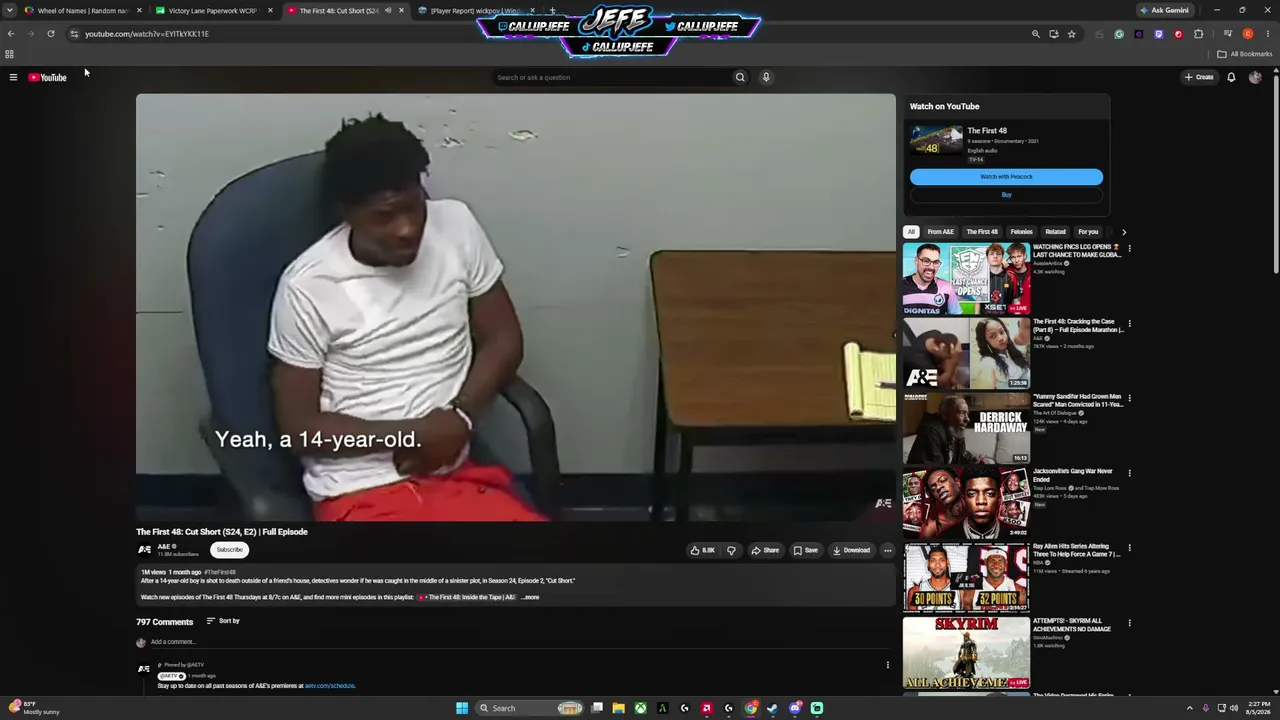
Task: Open Chrome's three-dot menu
Action: 1268,34
